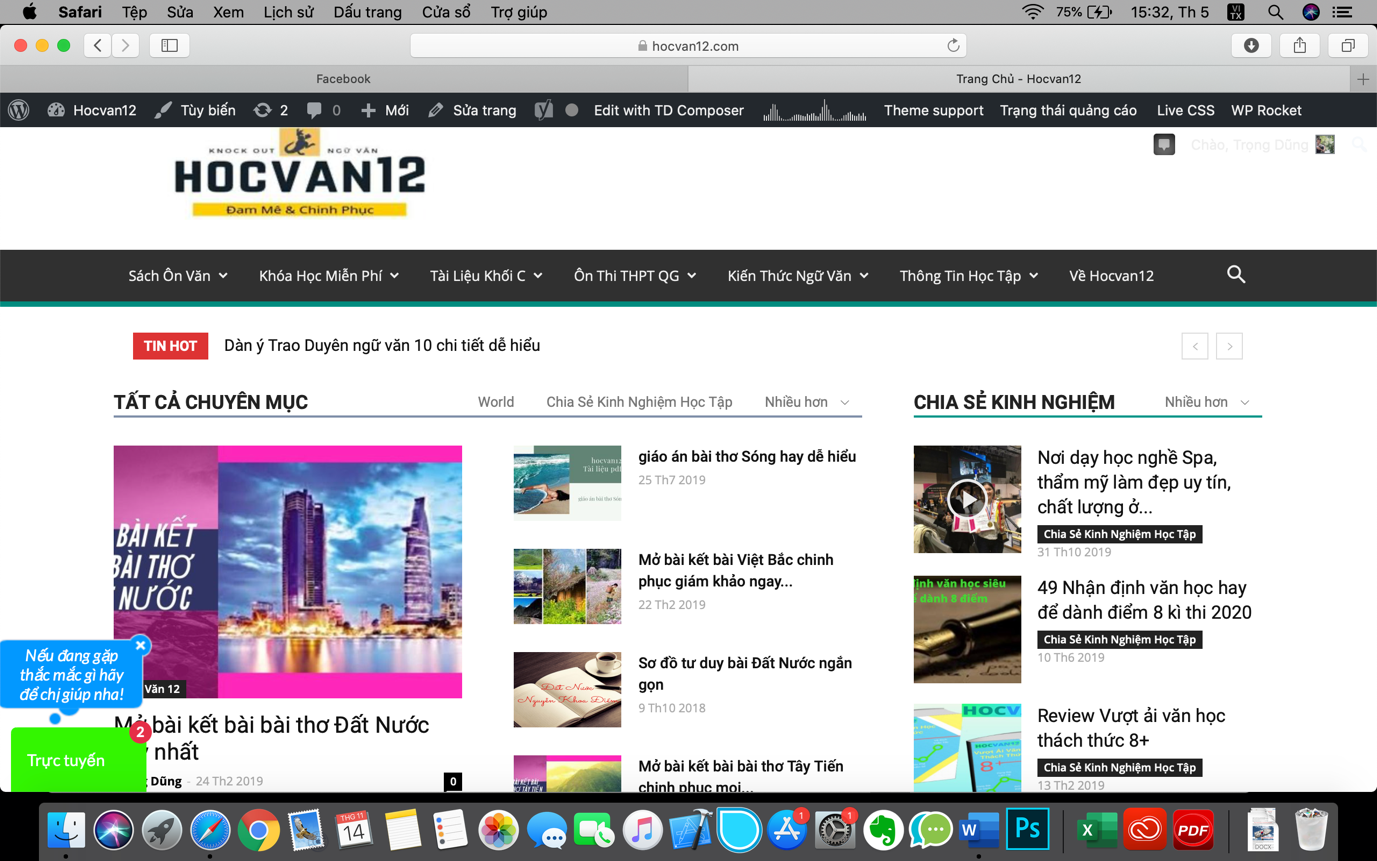1377x861 pixels.
Task: Click the Safari forward navigation arrow
Action: (x=125, y=45)
